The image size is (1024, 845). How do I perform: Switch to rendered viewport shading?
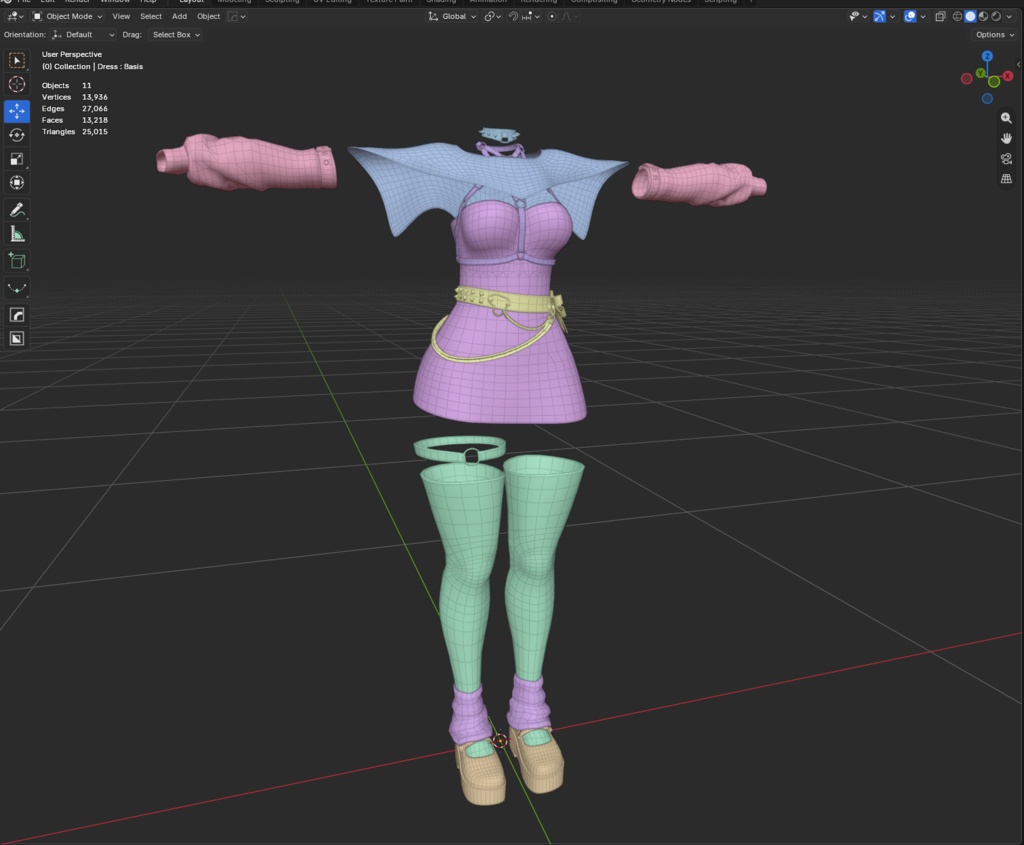tap(996, 16)
